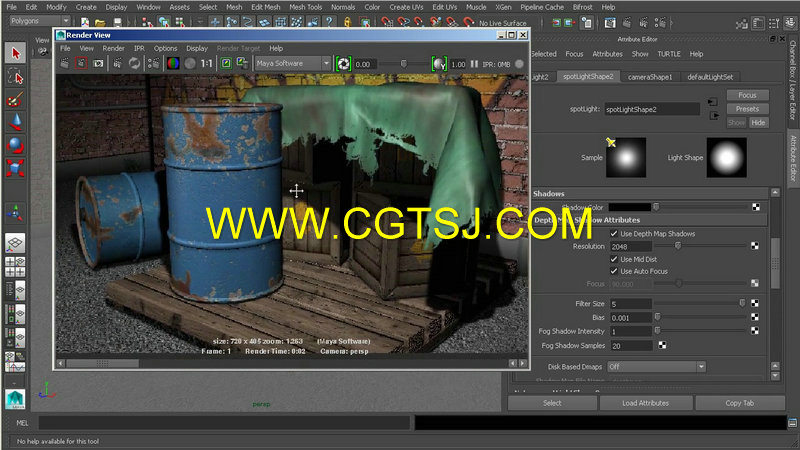The height and width of the screenshot is (450, 800).
Task: Set real size with 1:1 icon
Action: [x=206, y=63]
